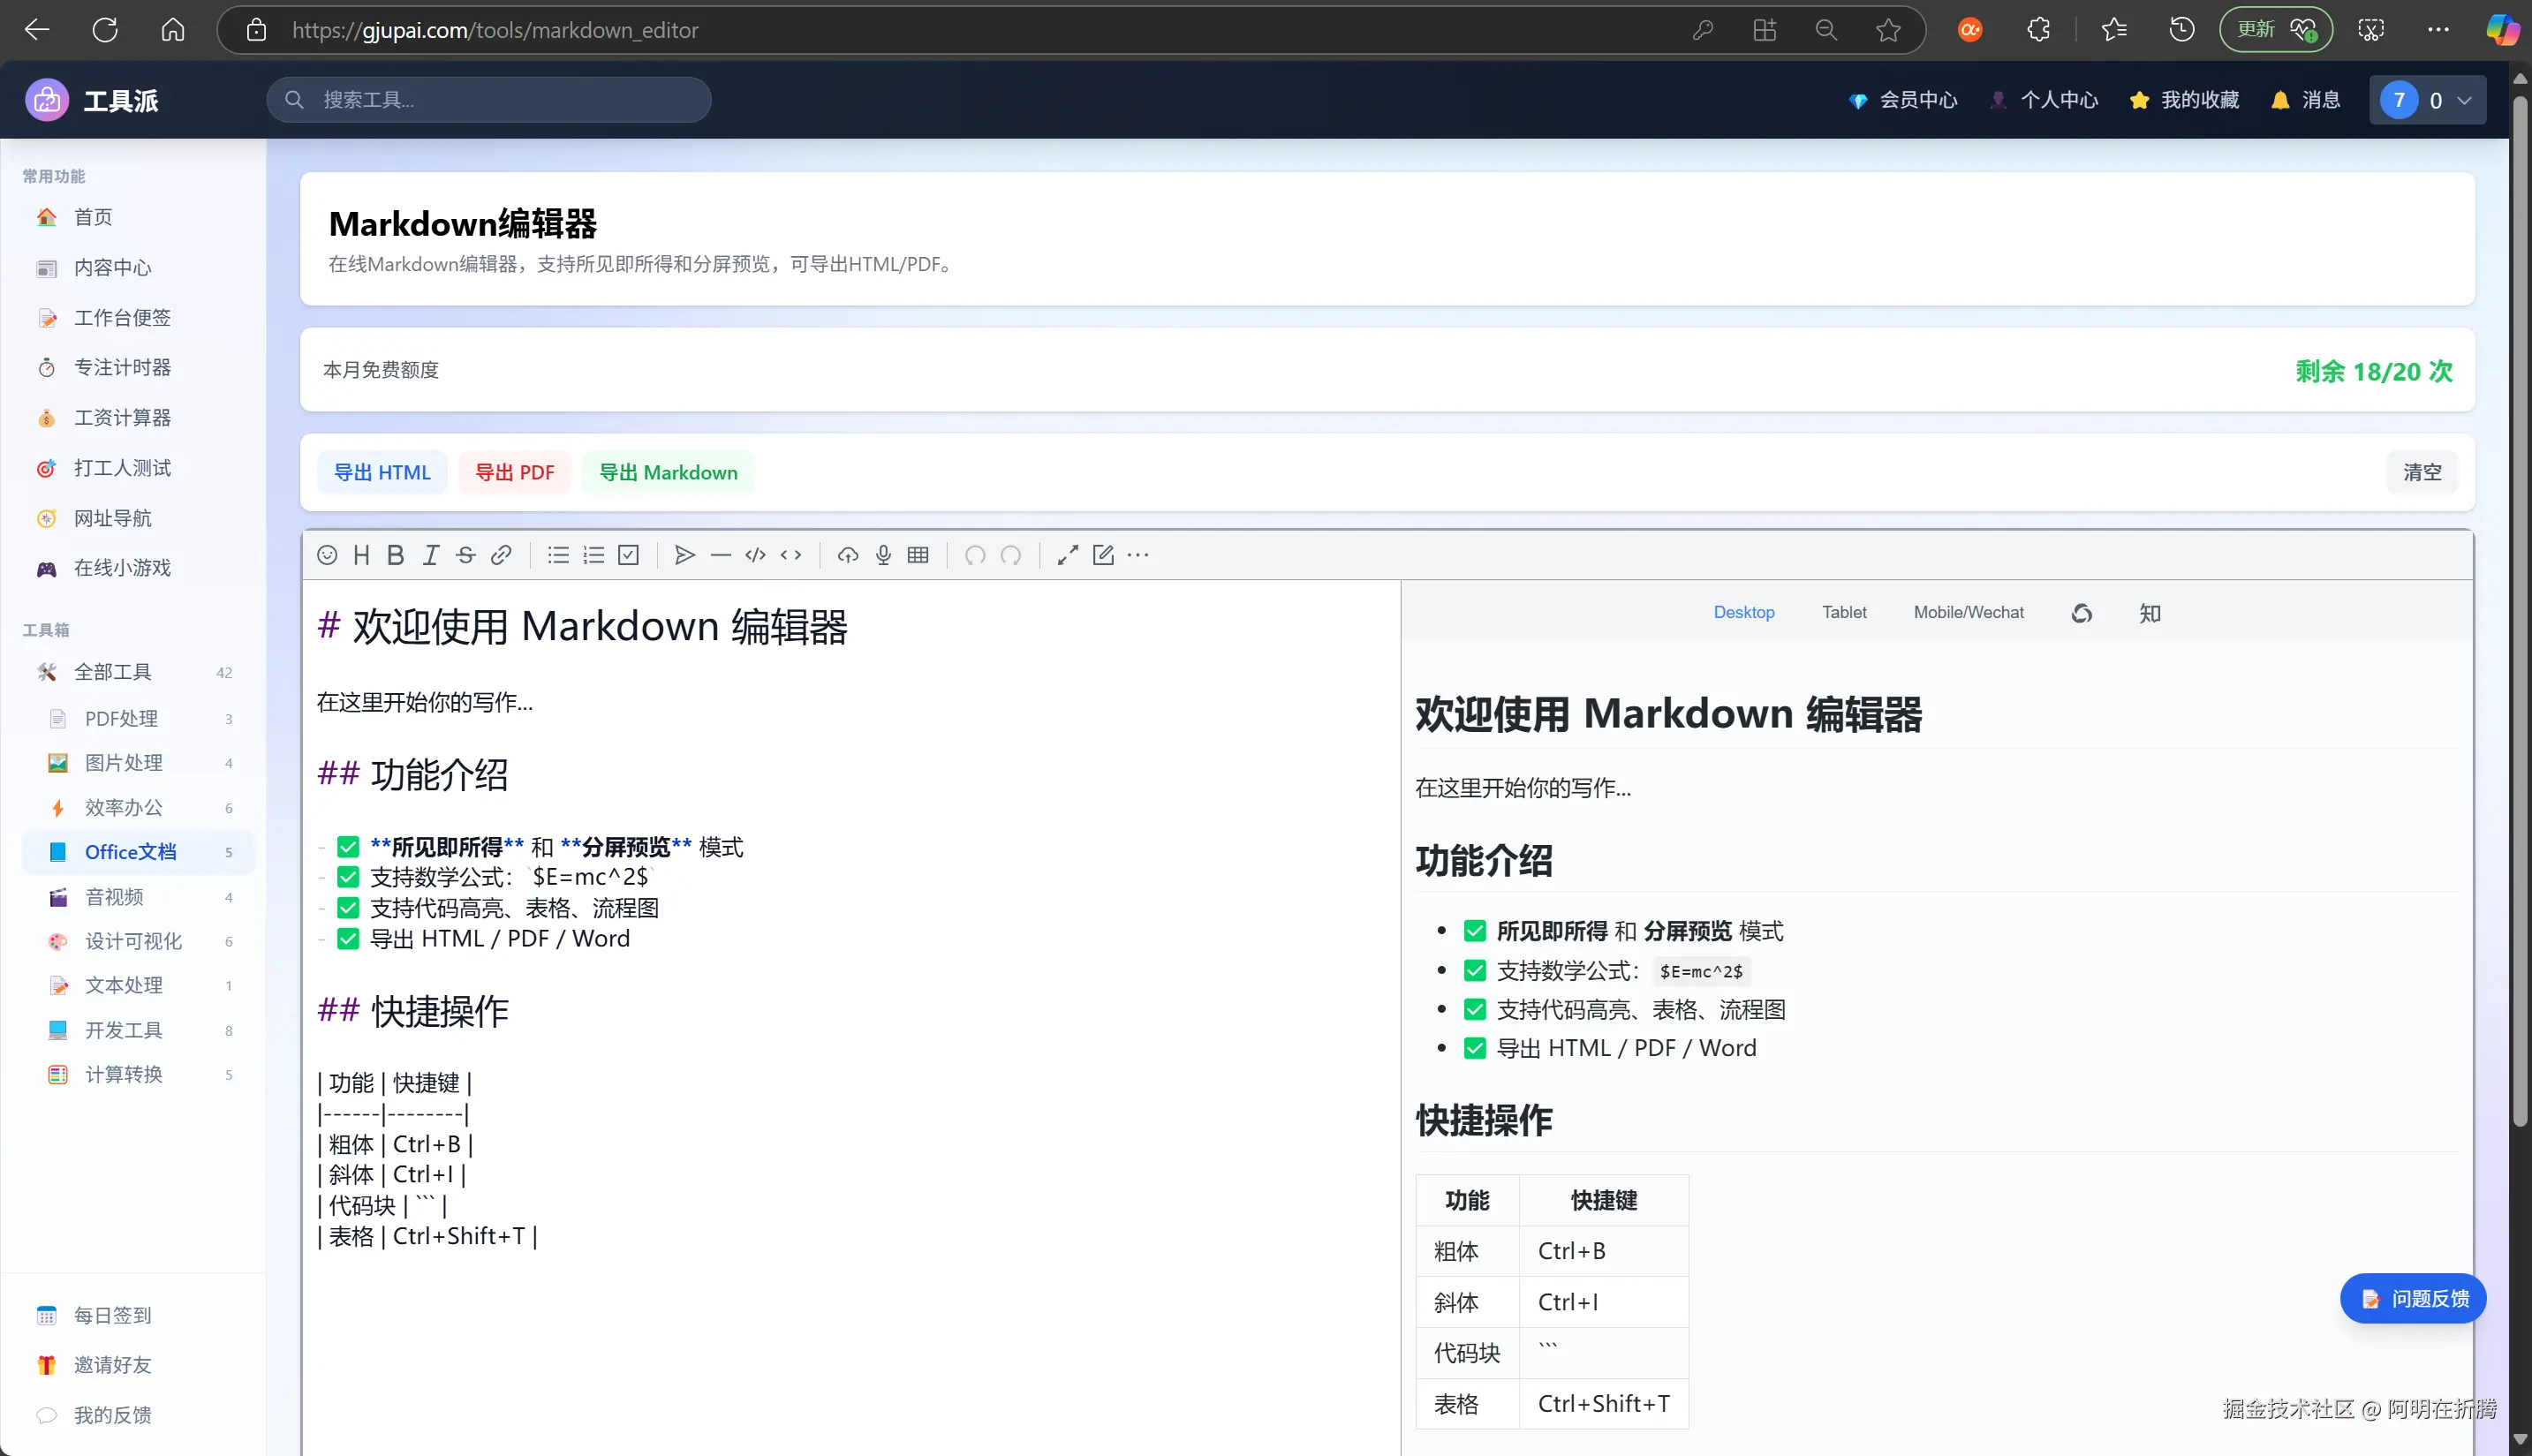
Task: Select 开发工具 category
Action: coord(138,1029)
